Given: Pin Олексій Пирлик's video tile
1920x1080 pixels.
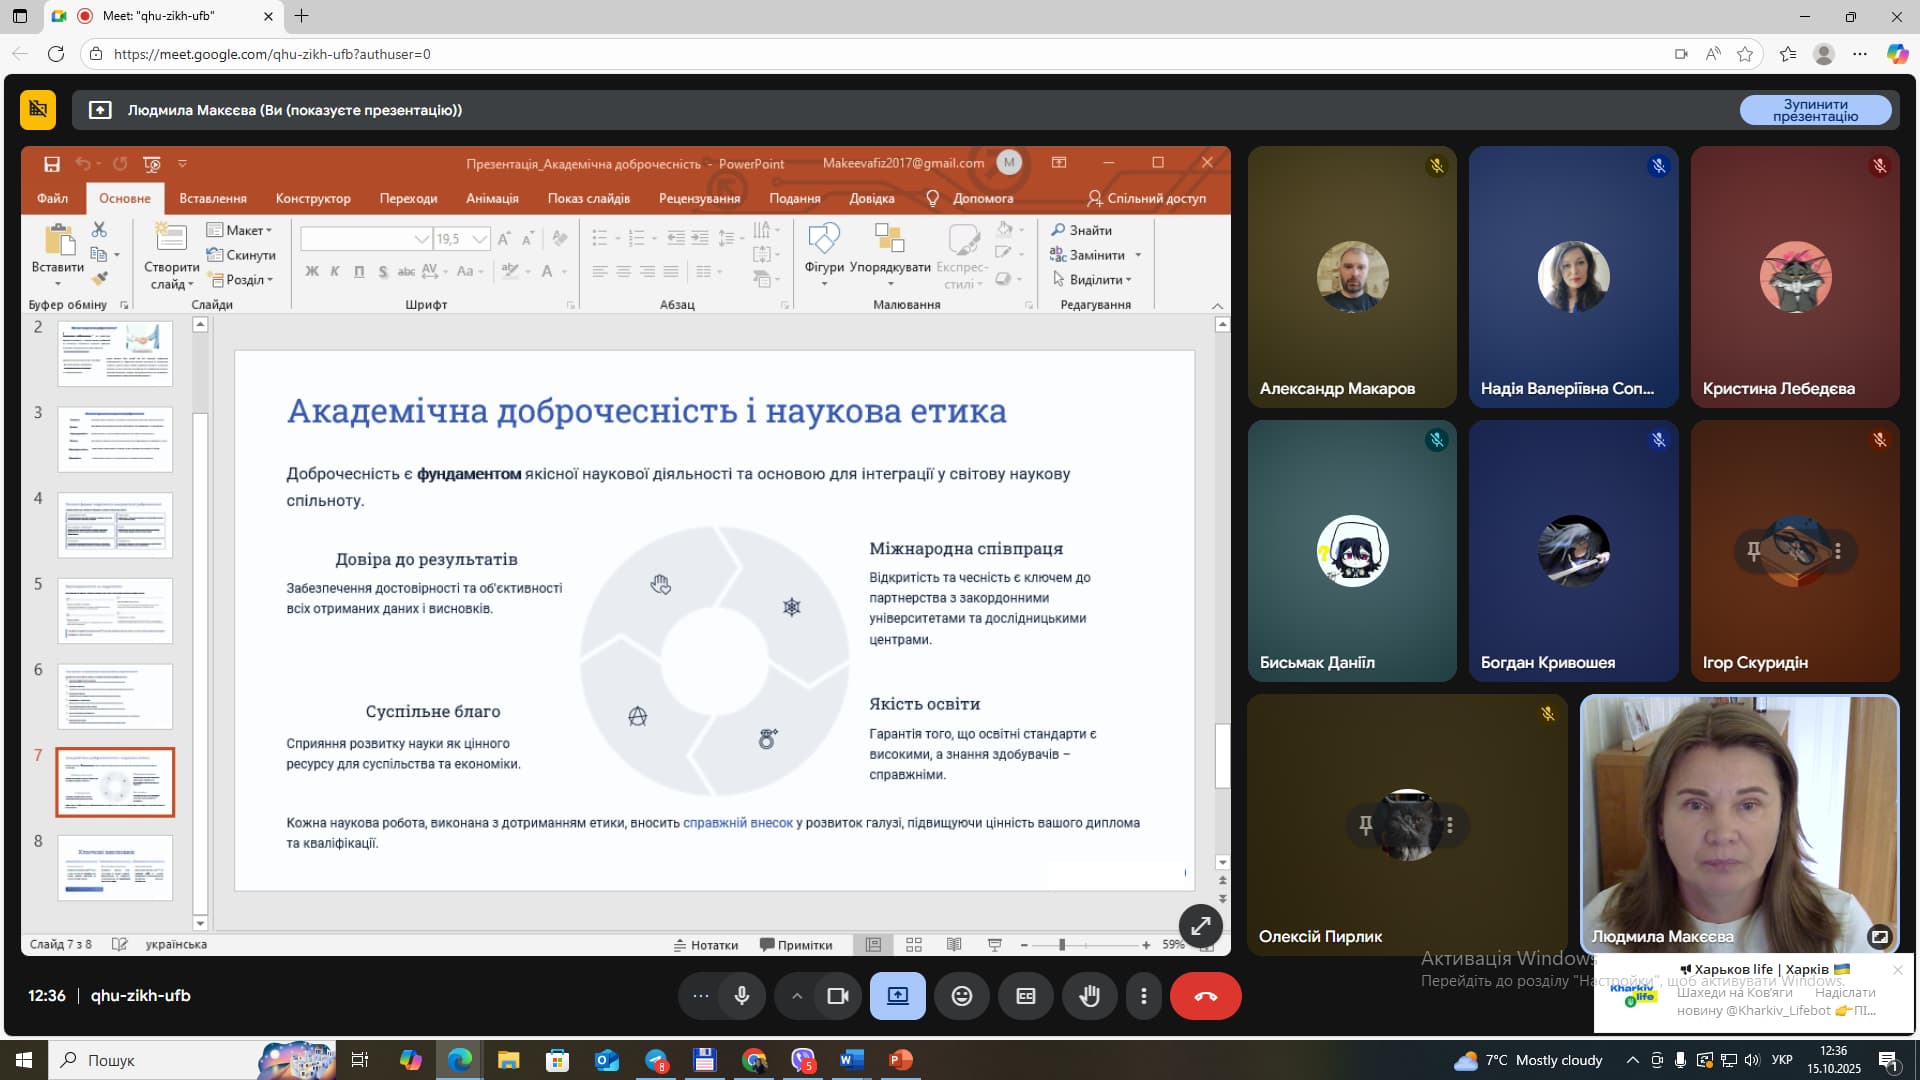Looking at the screenshot, I should [x=1365, y=825].
